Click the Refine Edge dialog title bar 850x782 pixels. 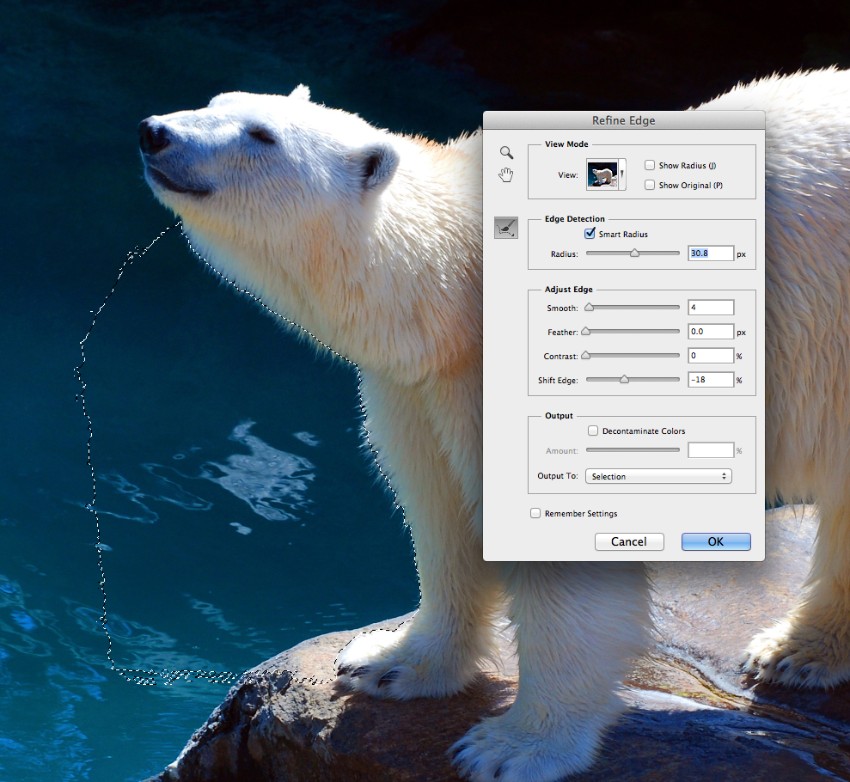[x=623, y=120]
